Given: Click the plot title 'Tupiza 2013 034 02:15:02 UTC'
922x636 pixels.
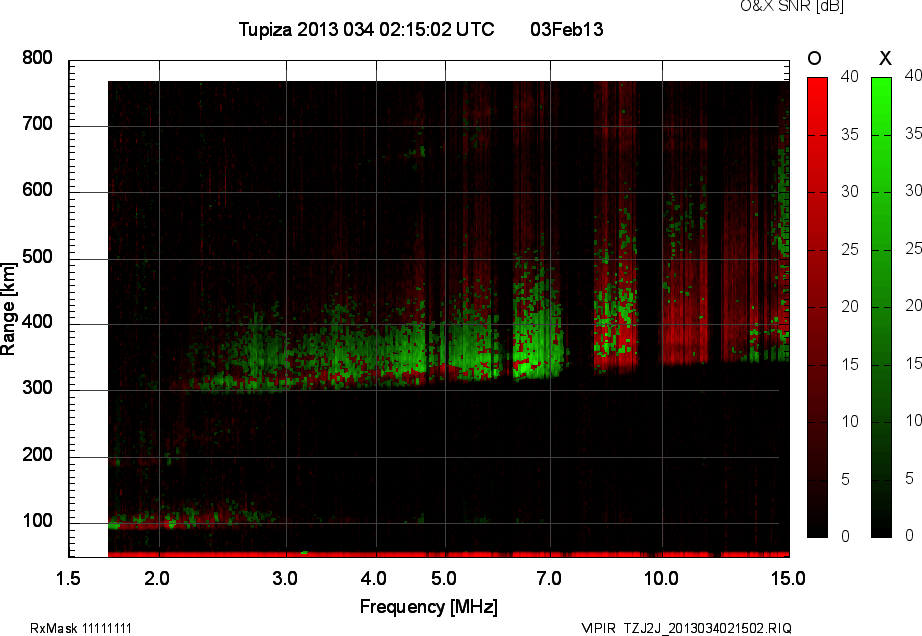Looking at the screenshot, I should point(366,30).
